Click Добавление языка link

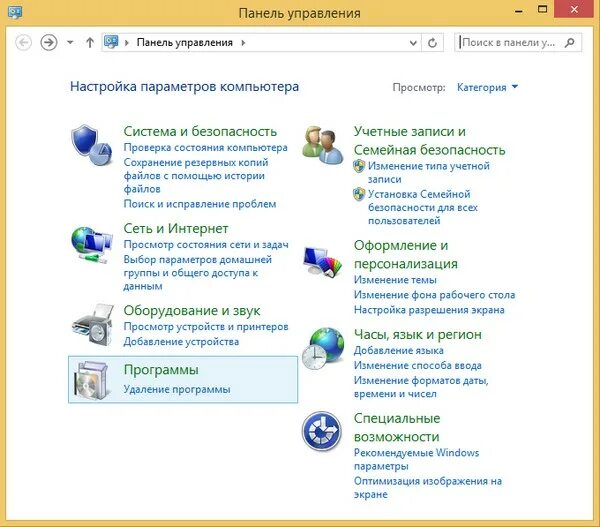point(399,351)
